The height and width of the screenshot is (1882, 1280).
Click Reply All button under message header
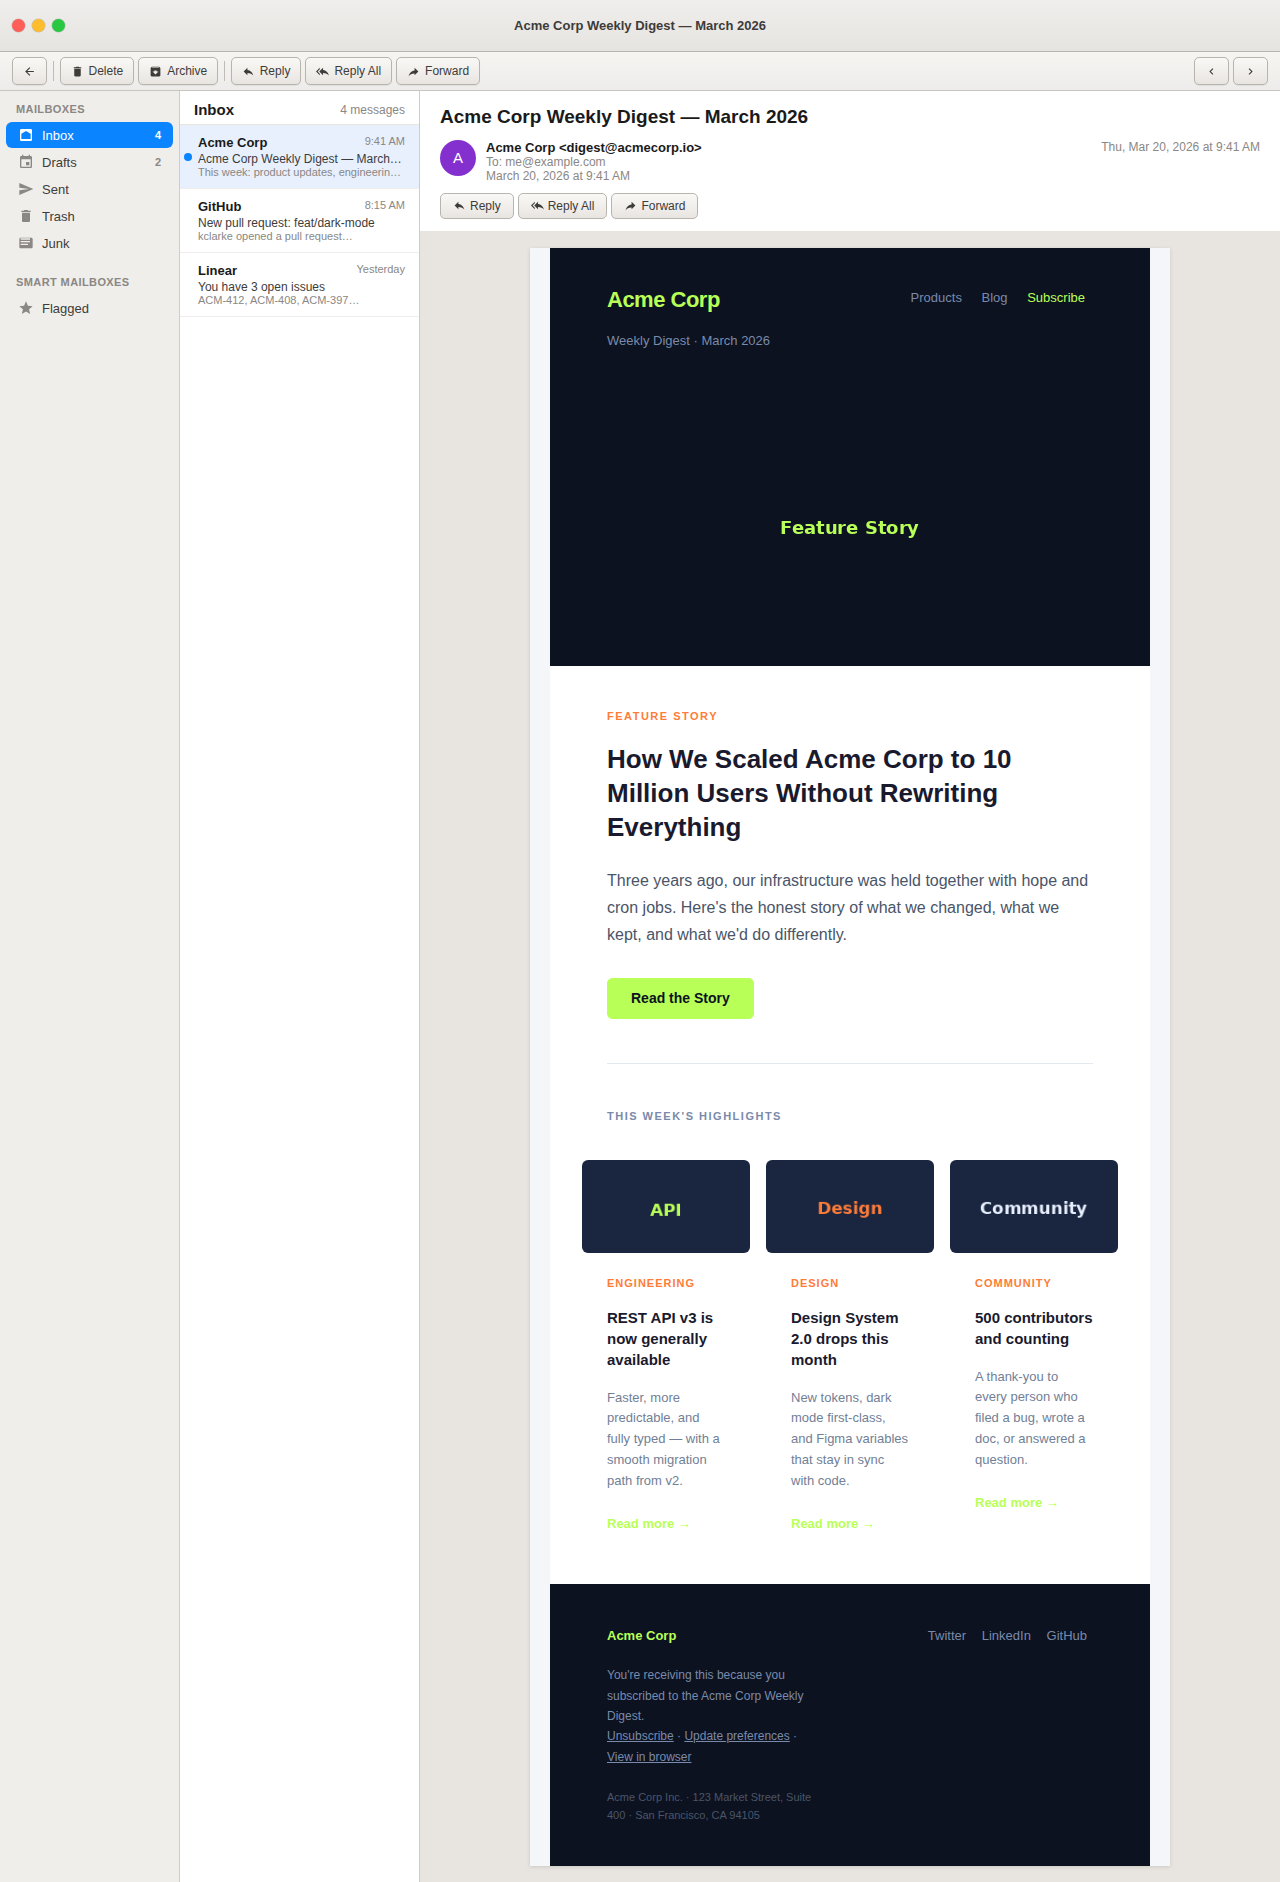562,206
